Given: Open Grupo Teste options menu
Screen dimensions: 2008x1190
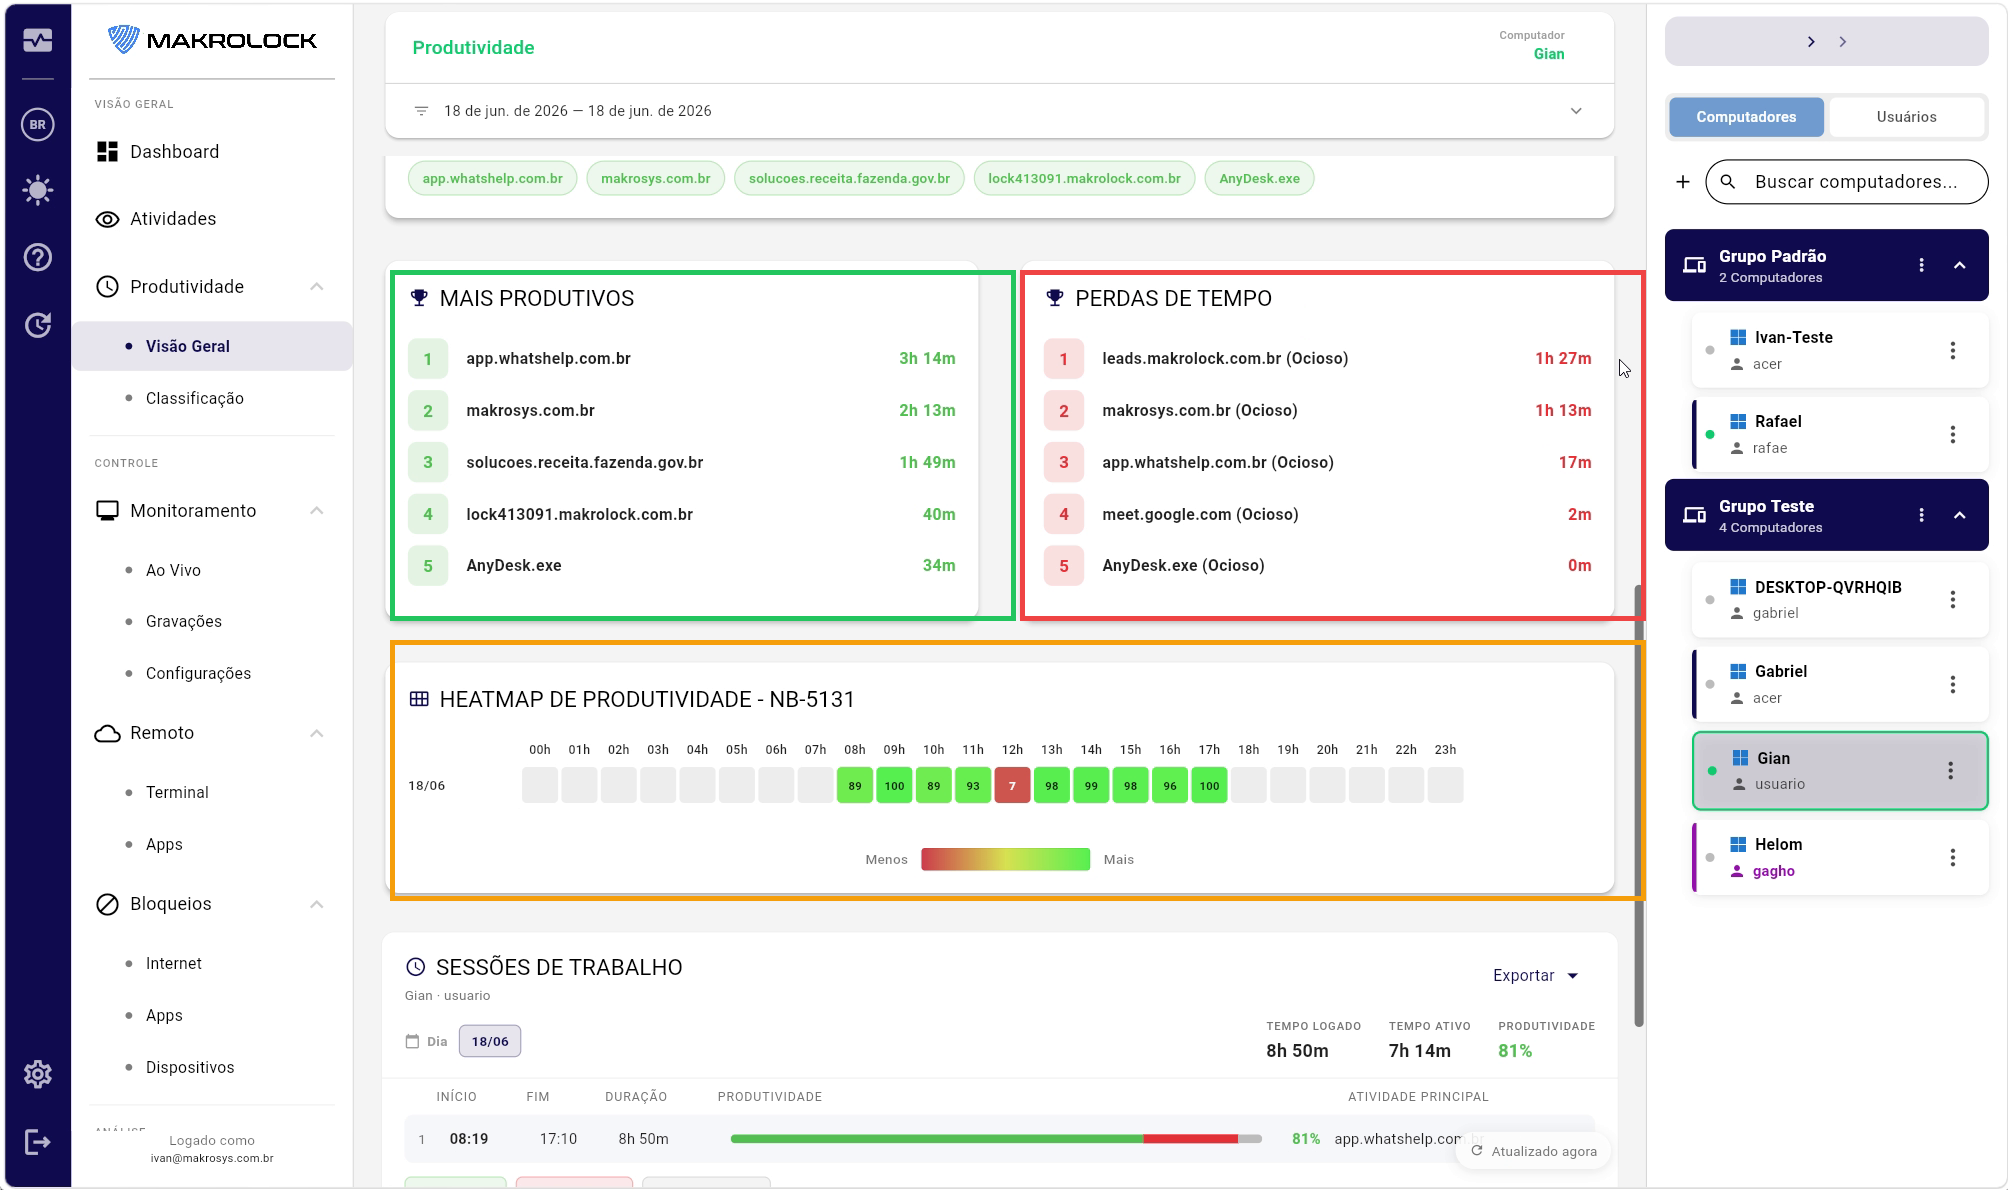Looking at the screenshot, I should coord(1921,515).
